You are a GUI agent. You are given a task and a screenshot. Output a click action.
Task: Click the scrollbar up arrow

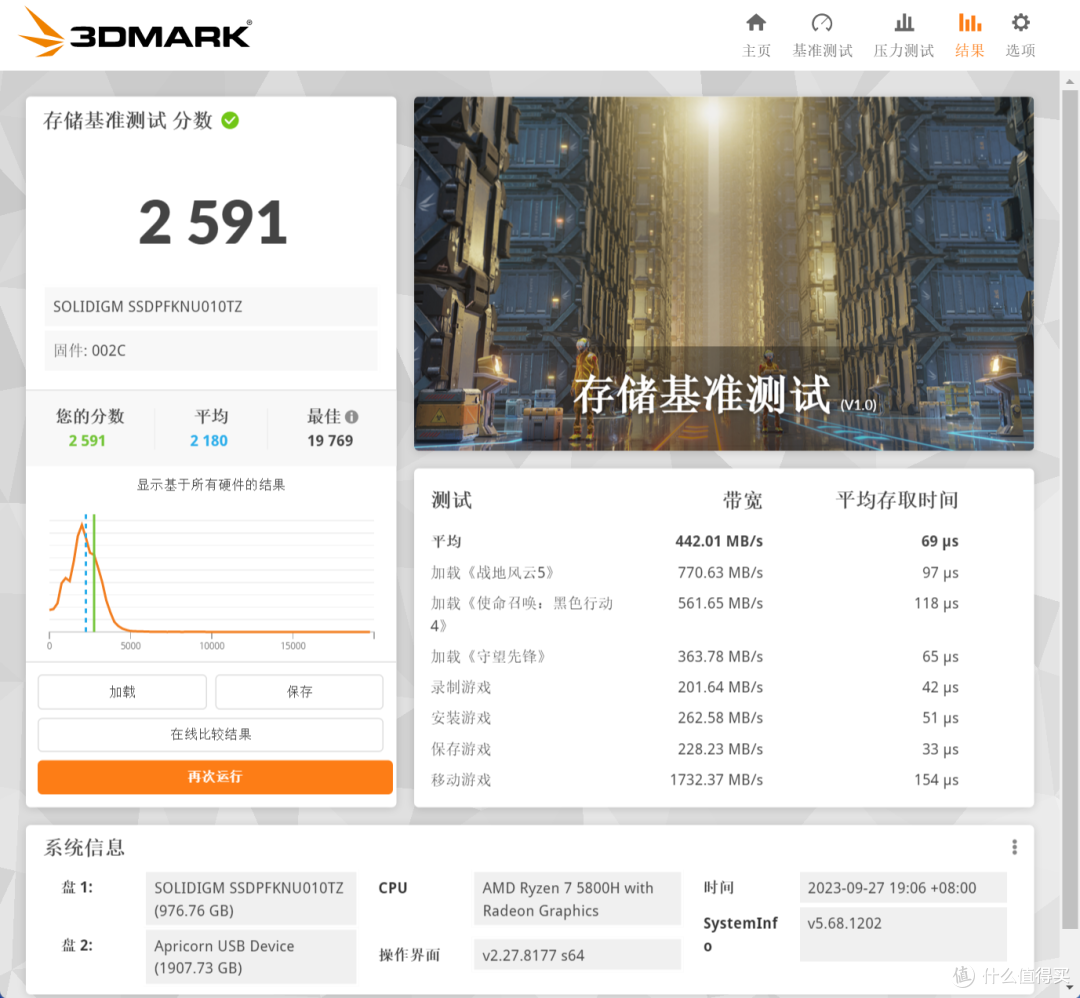click(x=1069, y=81)
